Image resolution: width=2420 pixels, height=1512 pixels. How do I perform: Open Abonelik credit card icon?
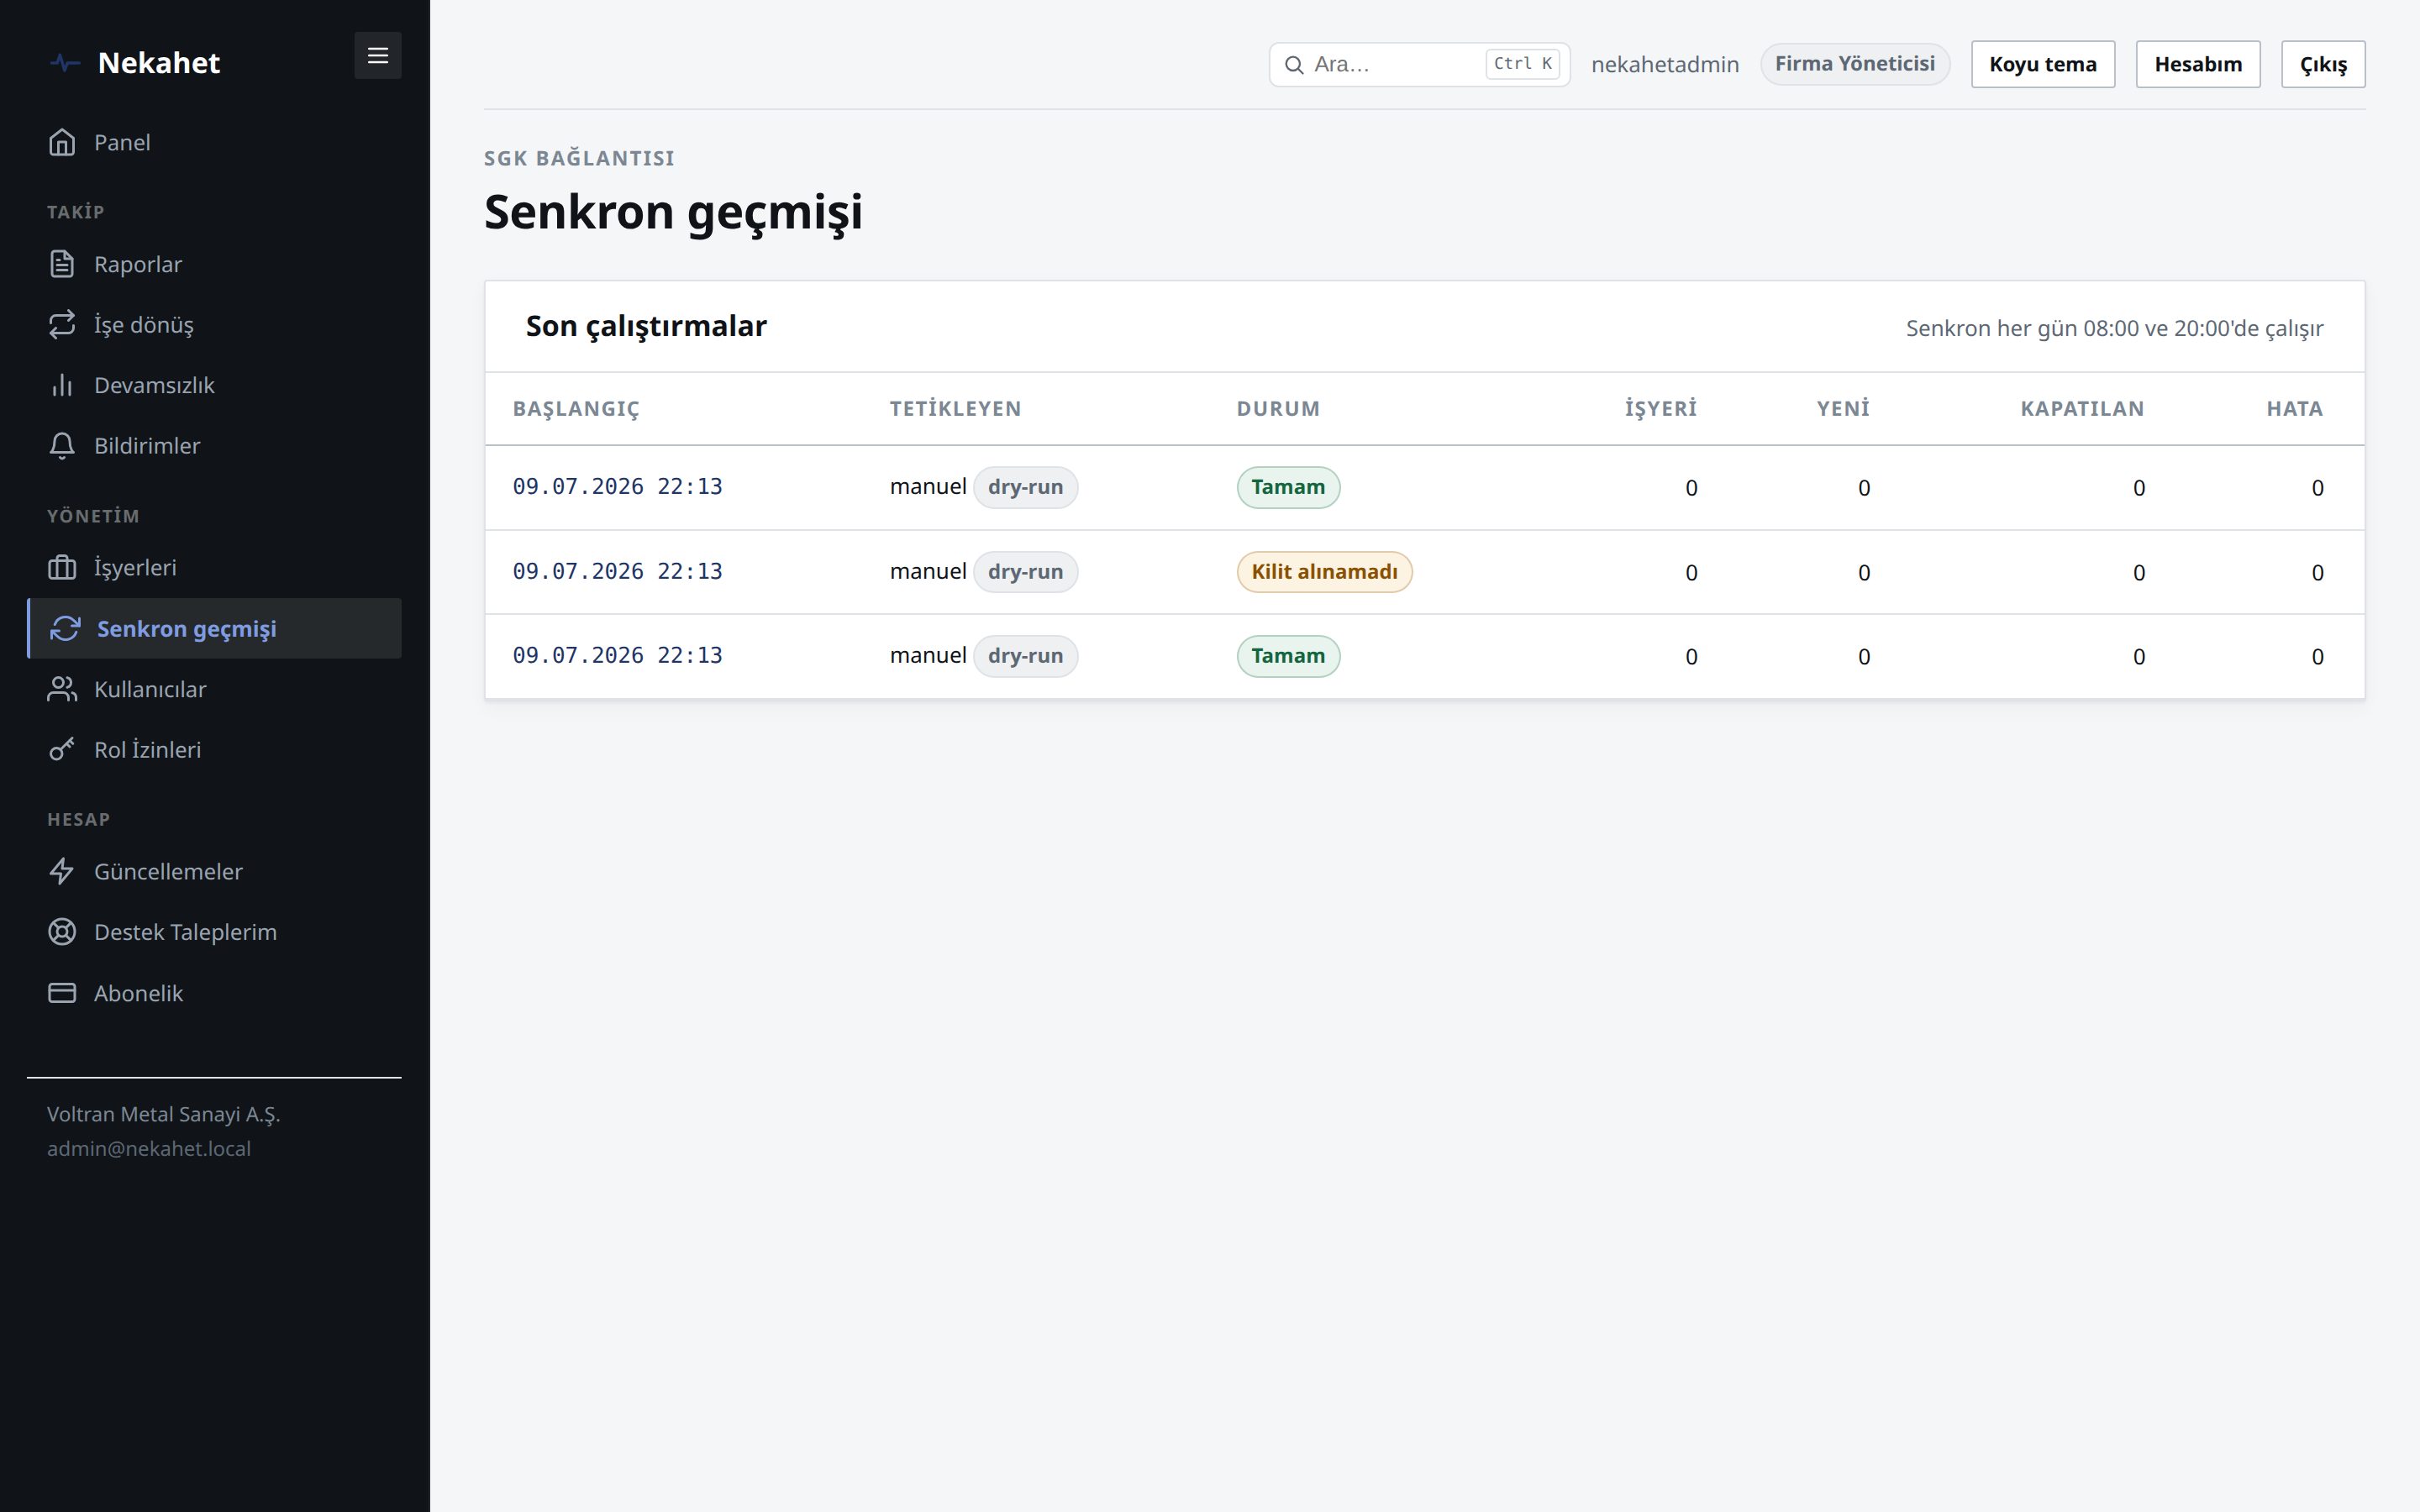point(62,993)
